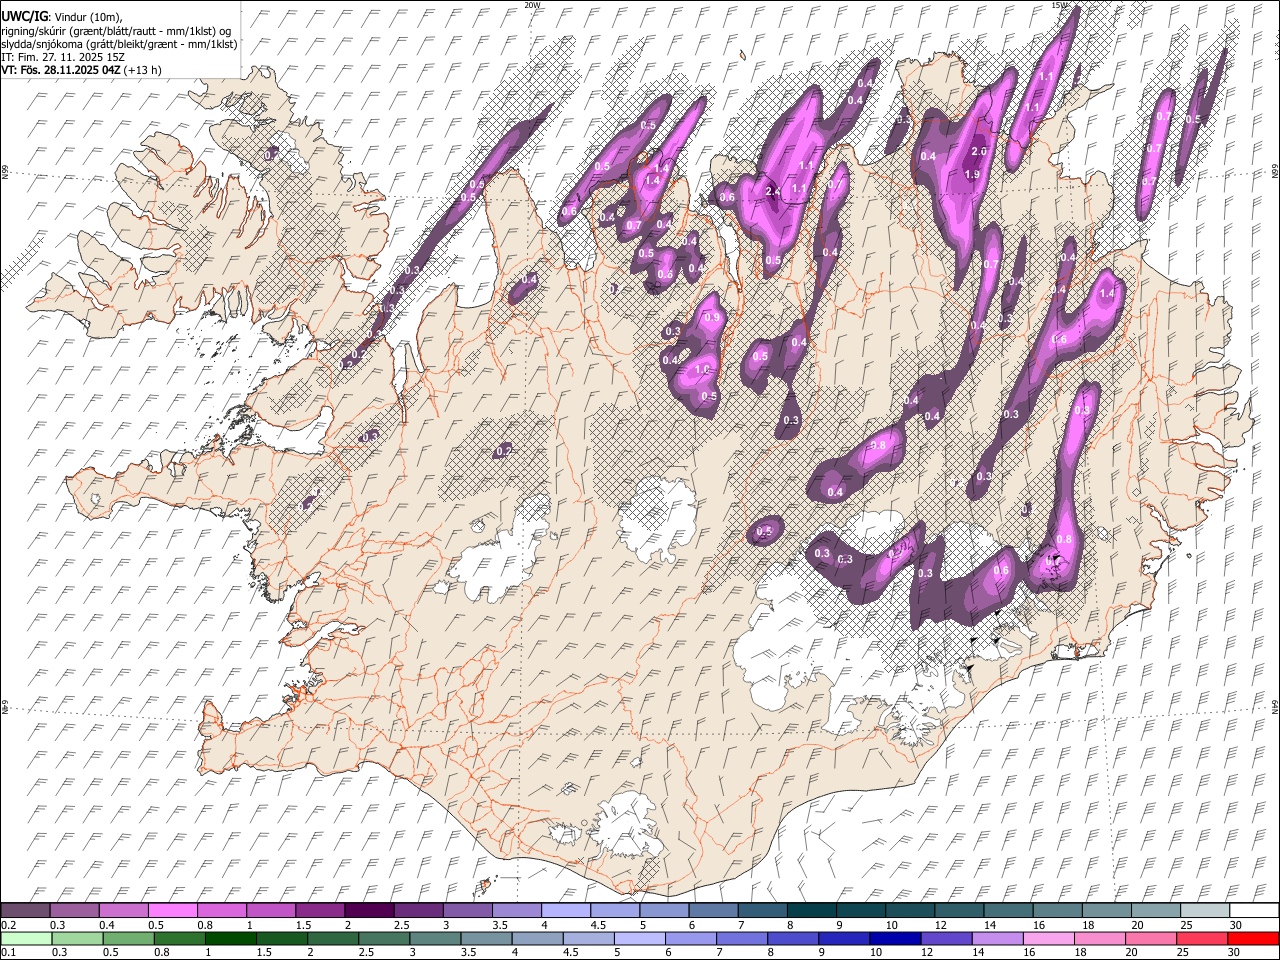Image resolution: width=1280 pixels, height=960 pixels.
Task: Pick the 25 crimson swatch, lower legend row
Action: coord(1204,938)
